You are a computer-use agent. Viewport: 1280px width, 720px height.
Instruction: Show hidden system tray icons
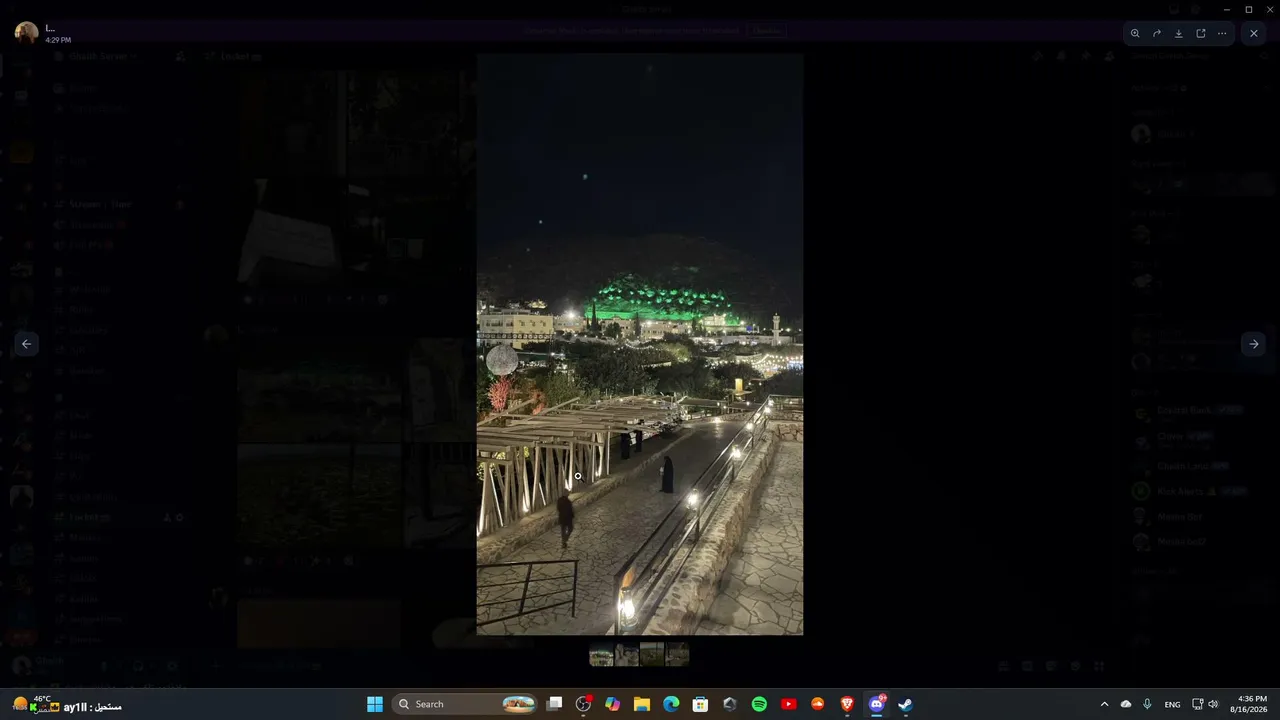(x=1104, y=704)
